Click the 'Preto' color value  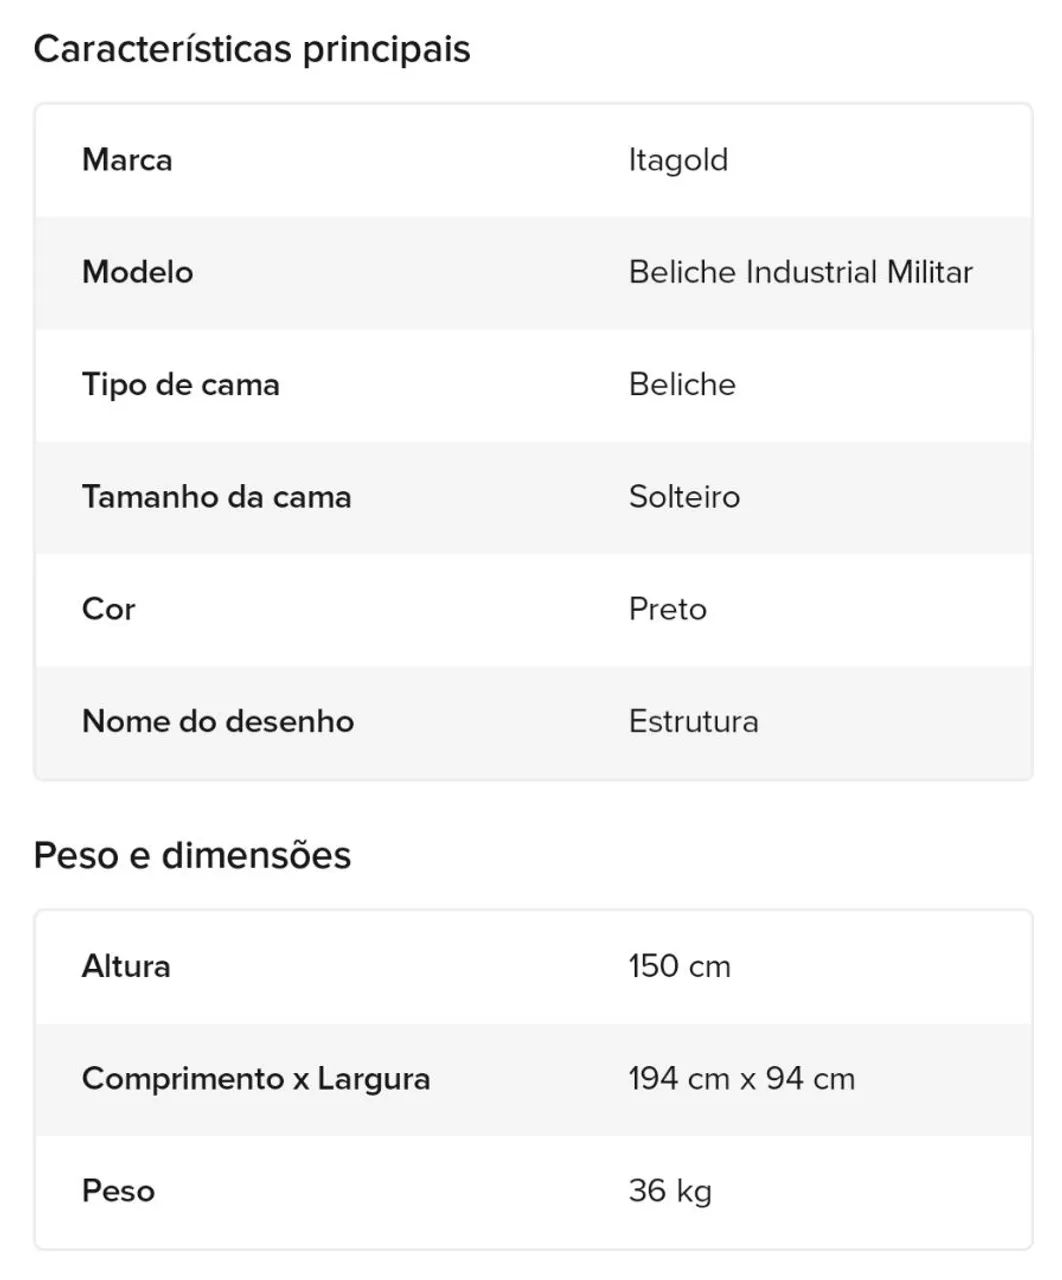point(667,609)
